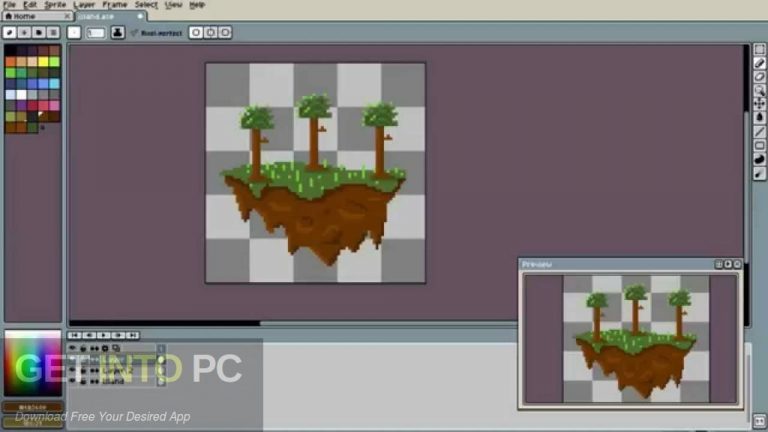Viewport: 768px width, 432px height.
Task: Open the brush type selector
Action: (74, 33)
